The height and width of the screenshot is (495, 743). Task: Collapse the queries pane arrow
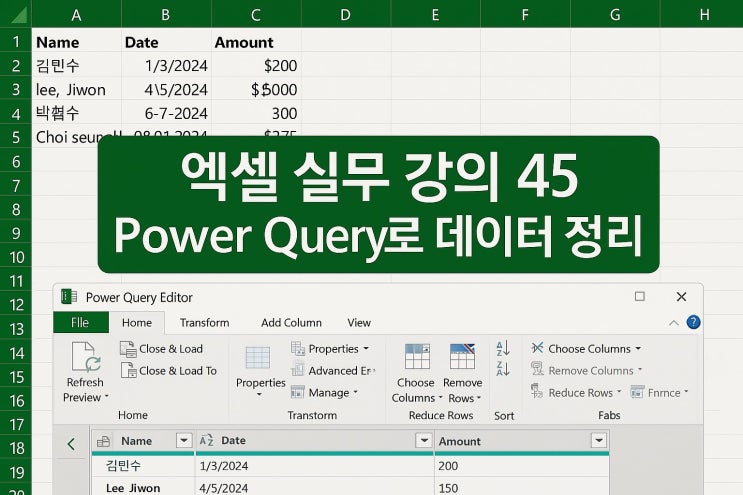71,444
